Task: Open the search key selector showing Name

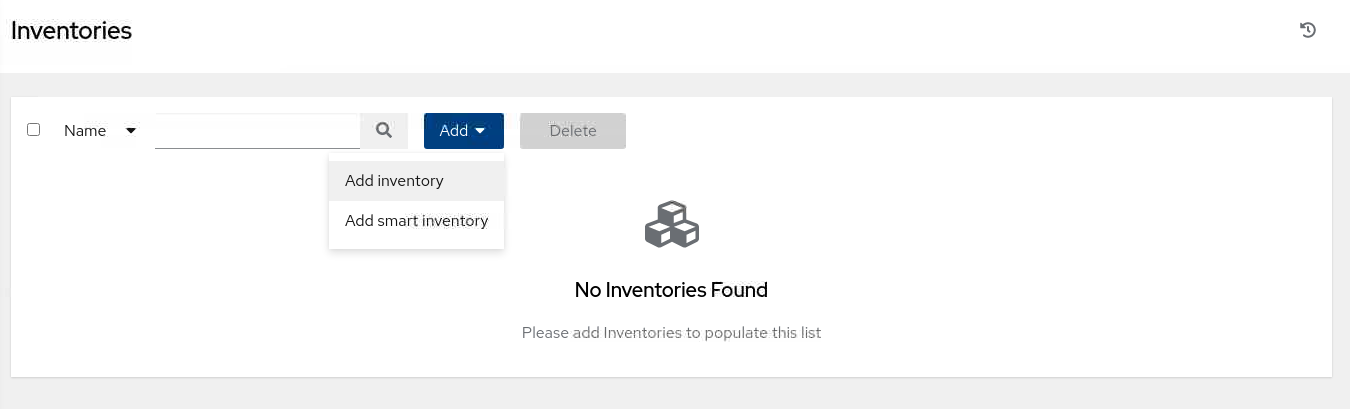Action: point(100,131)
